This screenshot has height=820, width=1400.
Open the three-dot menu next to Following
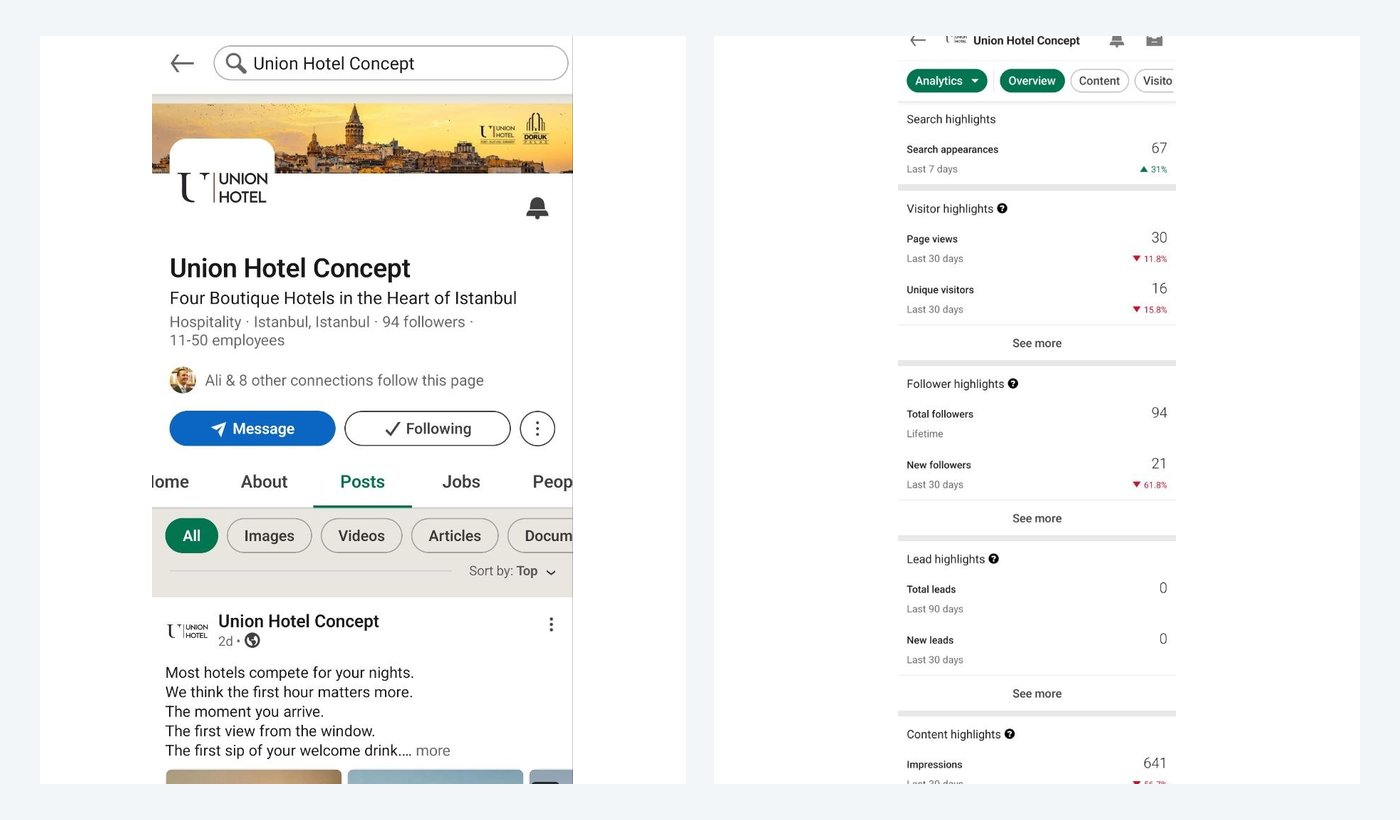click(x=537, y=429)
